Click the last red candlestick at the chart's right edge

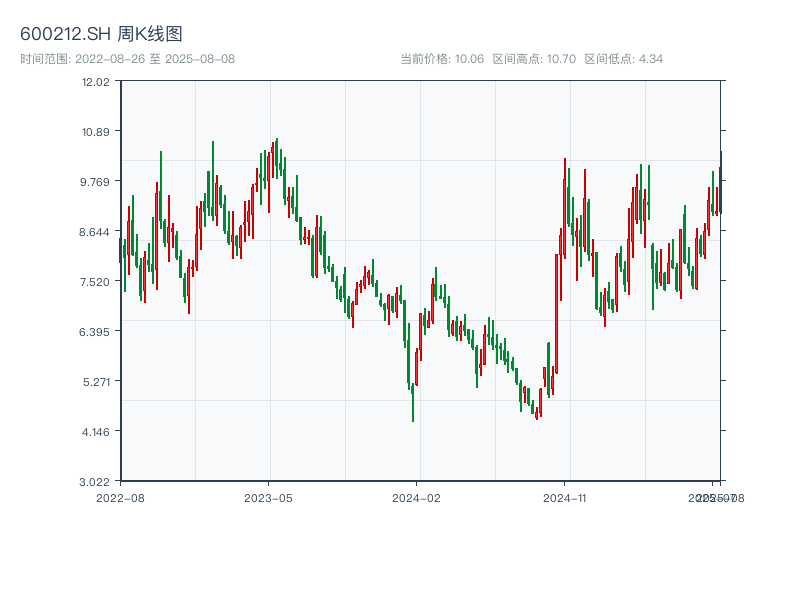pyautogui.click(x=721, y=182)
